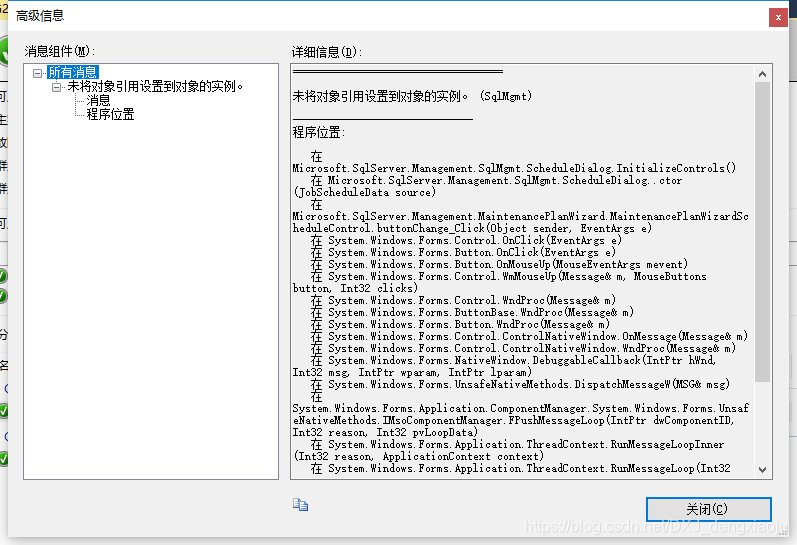Click the scrollbar up arrow in details
This screenshot has width=797, height=545.
pyautogui.click(x=762, y=74)
